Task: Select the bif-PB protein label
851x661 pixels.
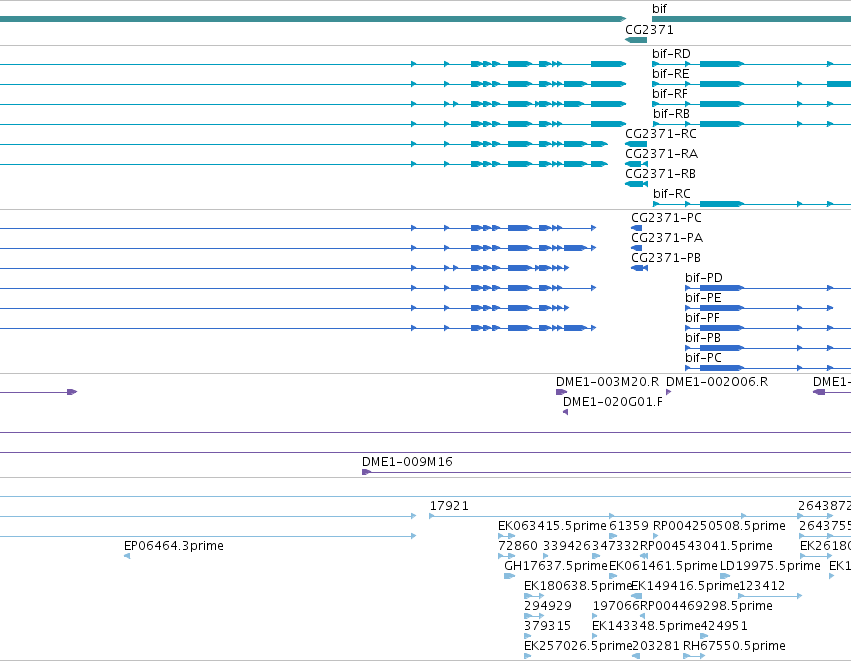Action: tap(703, 338)
